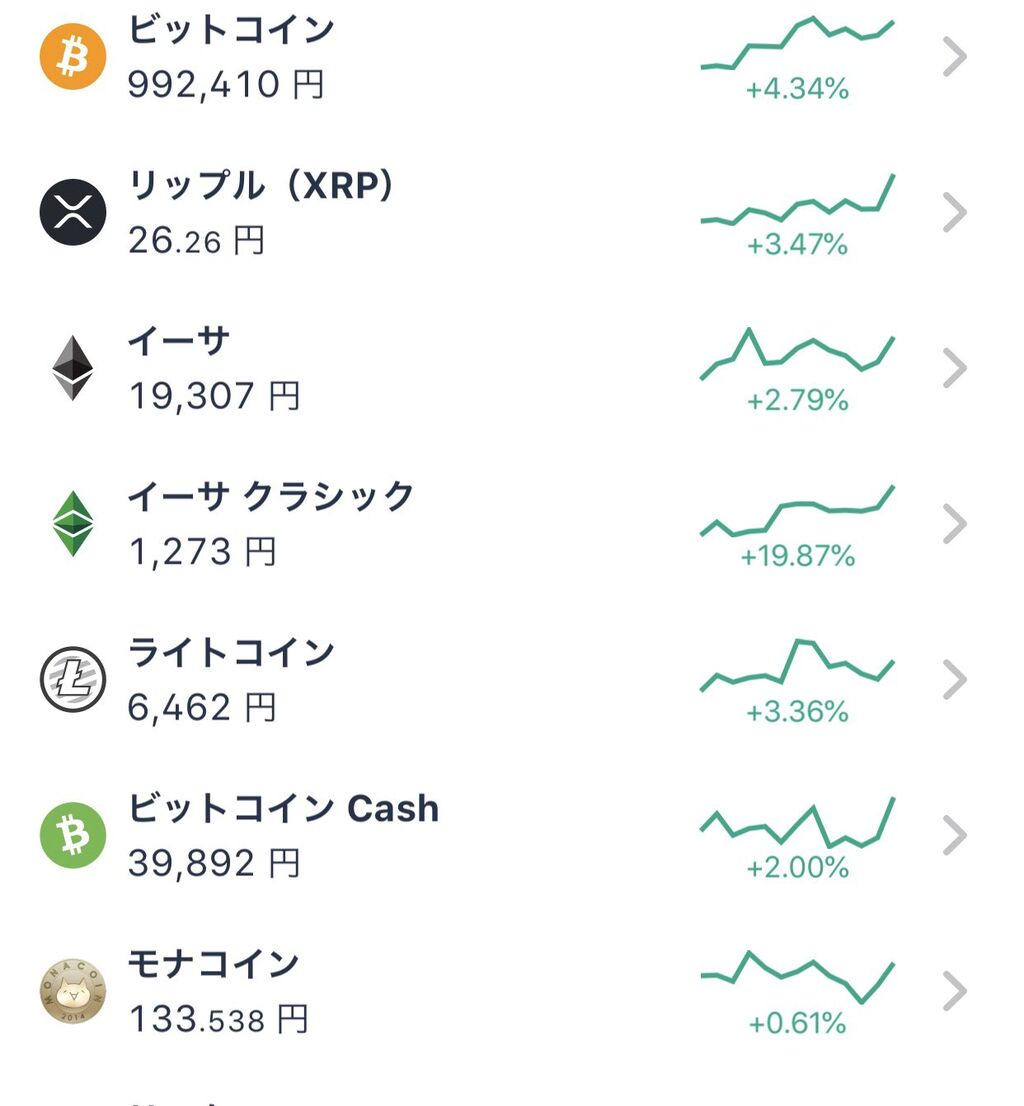Tap the Monacoin cat coin logo
The width and height of the screenshot is (1024, 1106).
click(x=72, y=990)
